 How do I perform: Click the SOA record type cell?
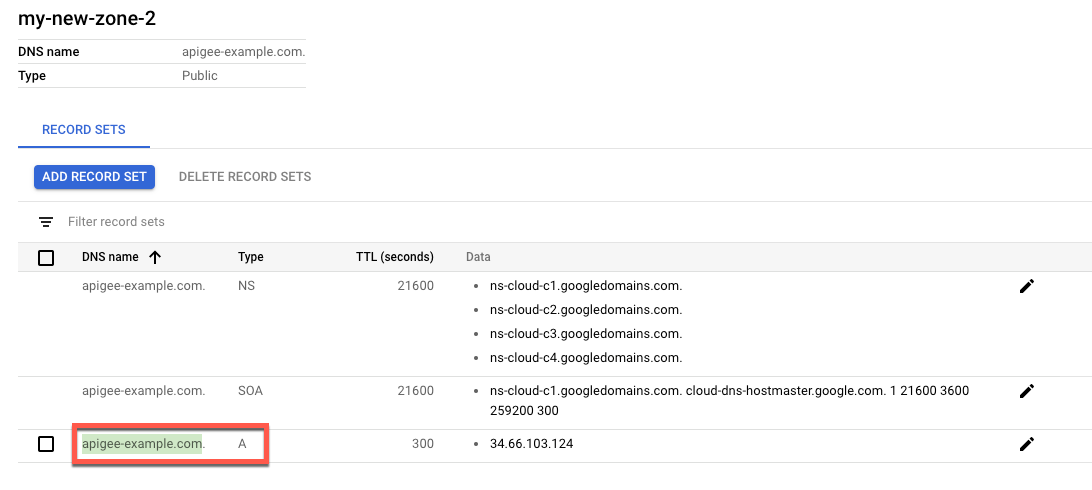(250, 391)
